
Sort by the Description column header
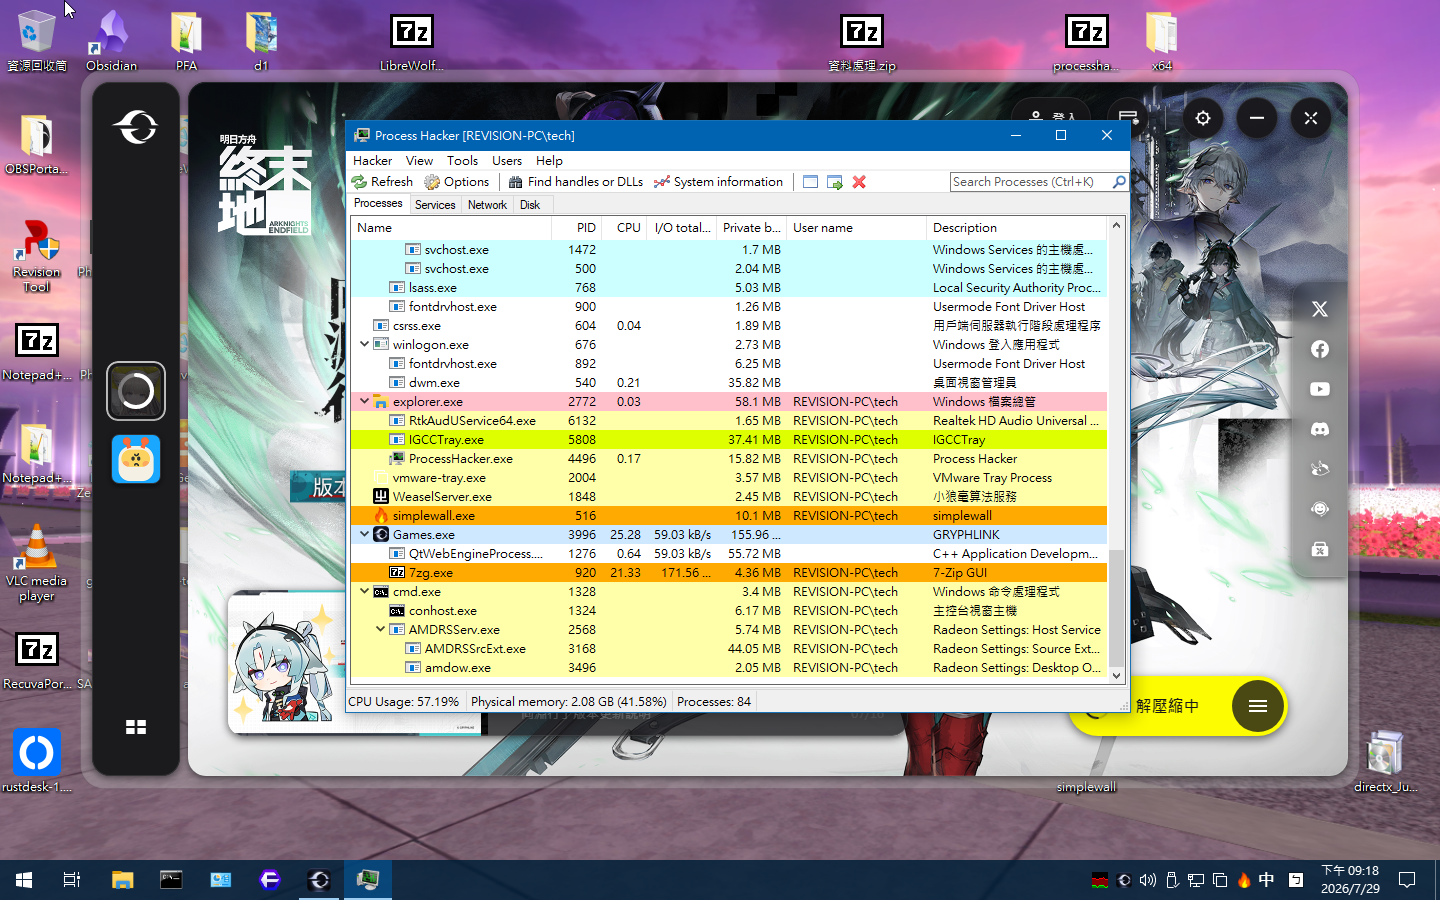point(1016,228)
